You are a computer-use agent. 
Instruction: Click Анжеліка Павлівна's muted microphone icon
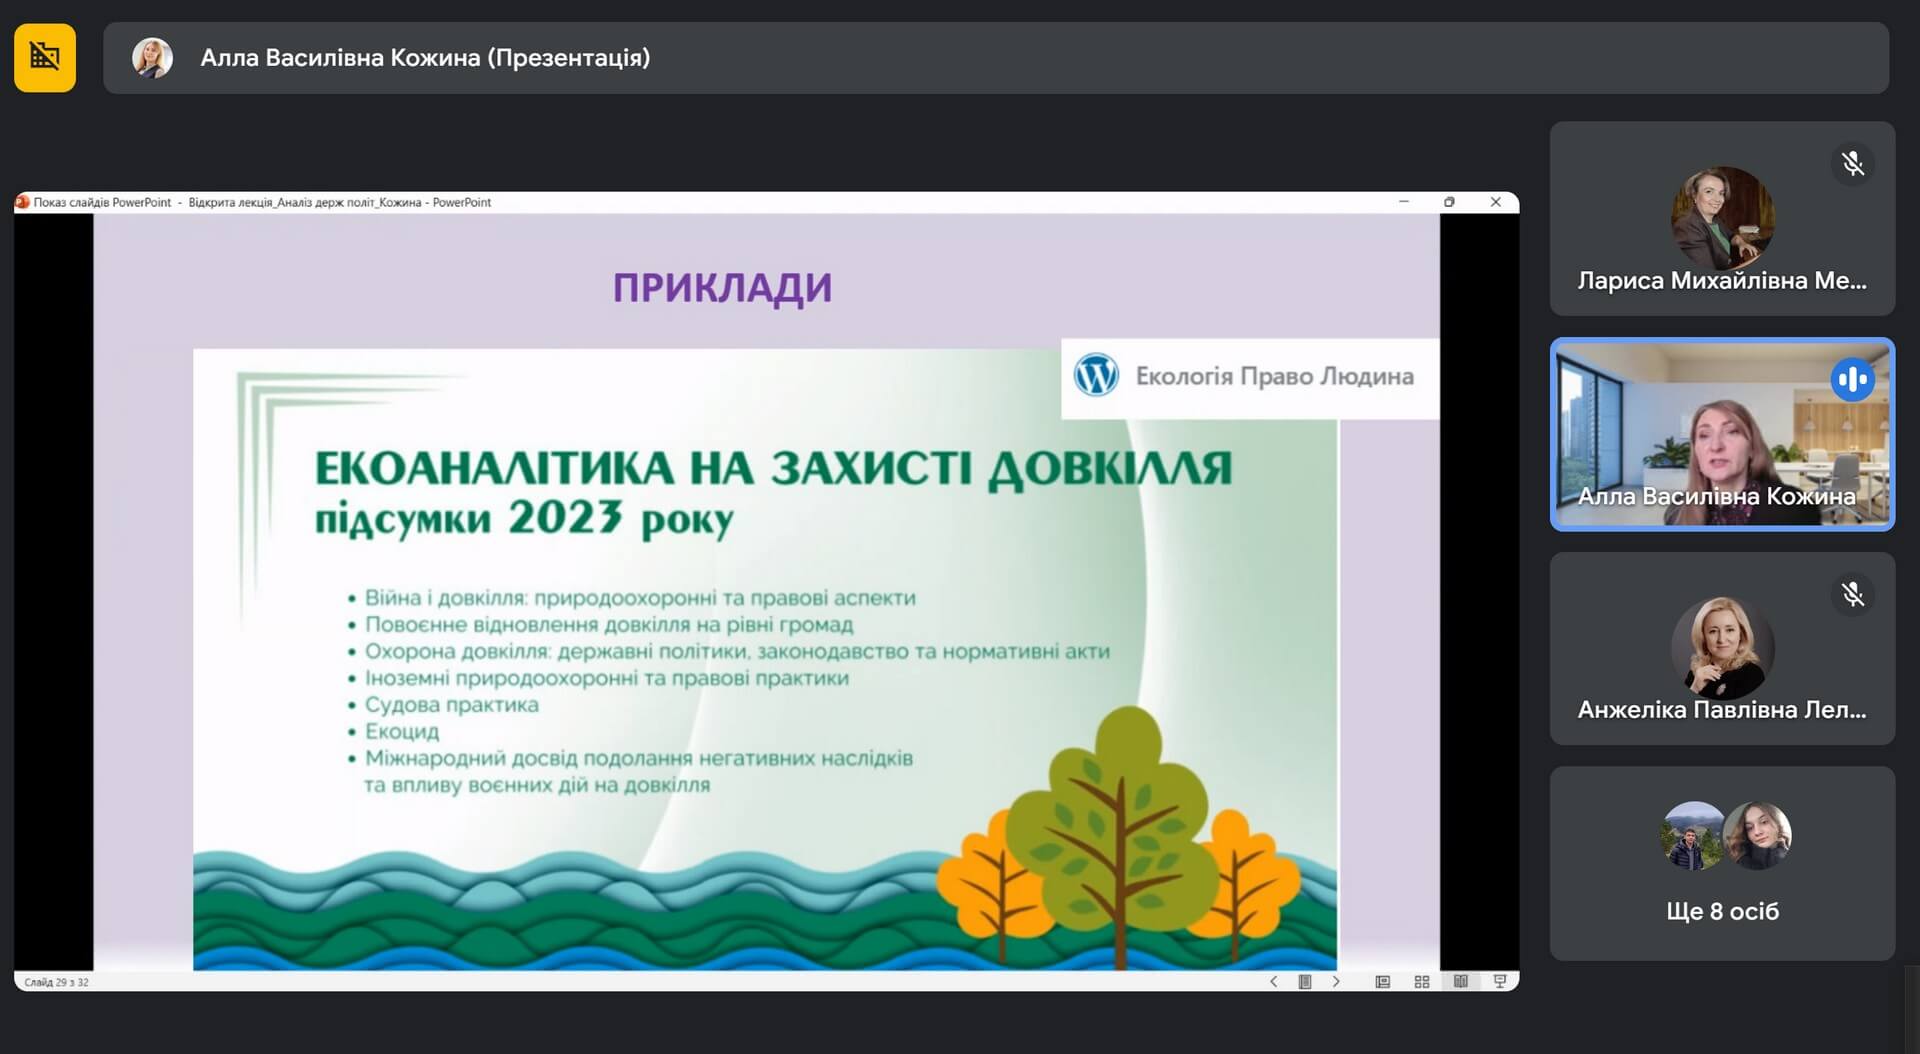click(x=1852, y=595)
